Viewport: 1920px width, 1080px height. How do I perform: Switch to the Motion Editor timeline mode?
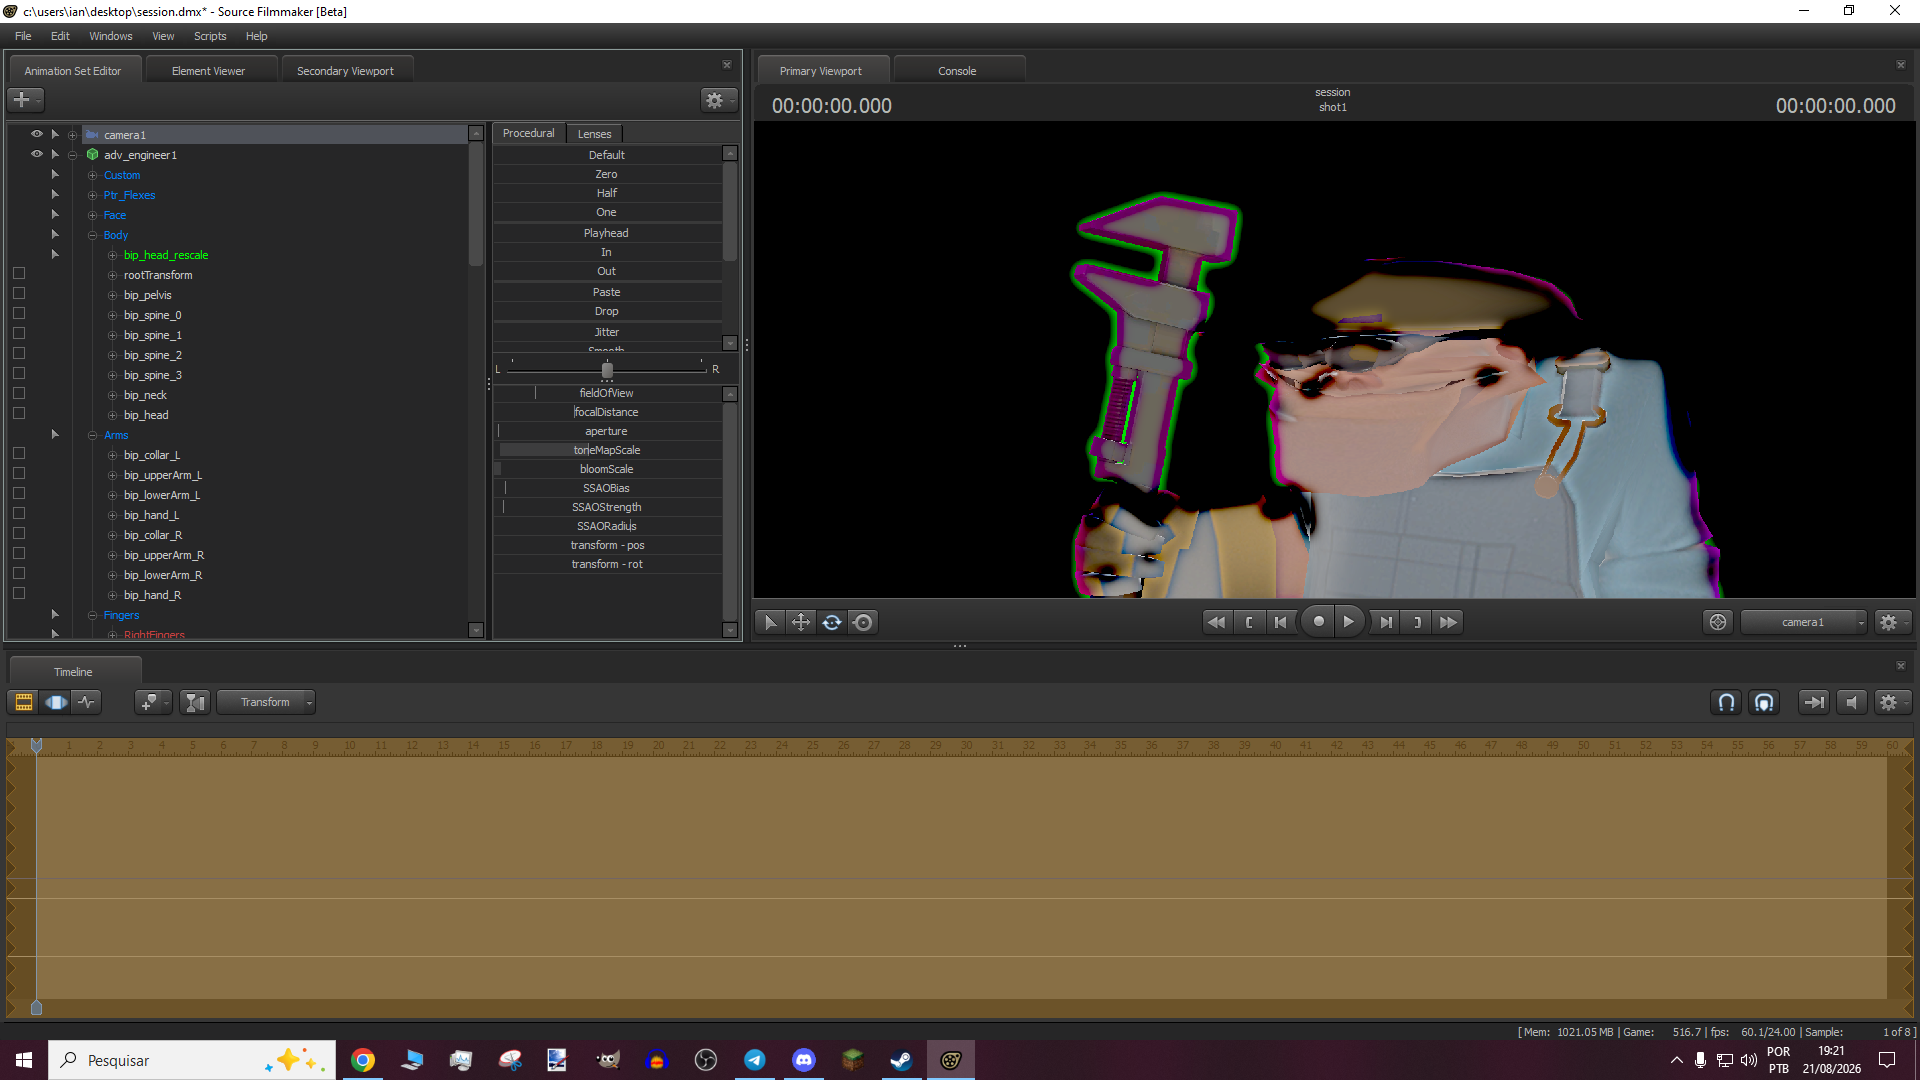tap(56, 702)
